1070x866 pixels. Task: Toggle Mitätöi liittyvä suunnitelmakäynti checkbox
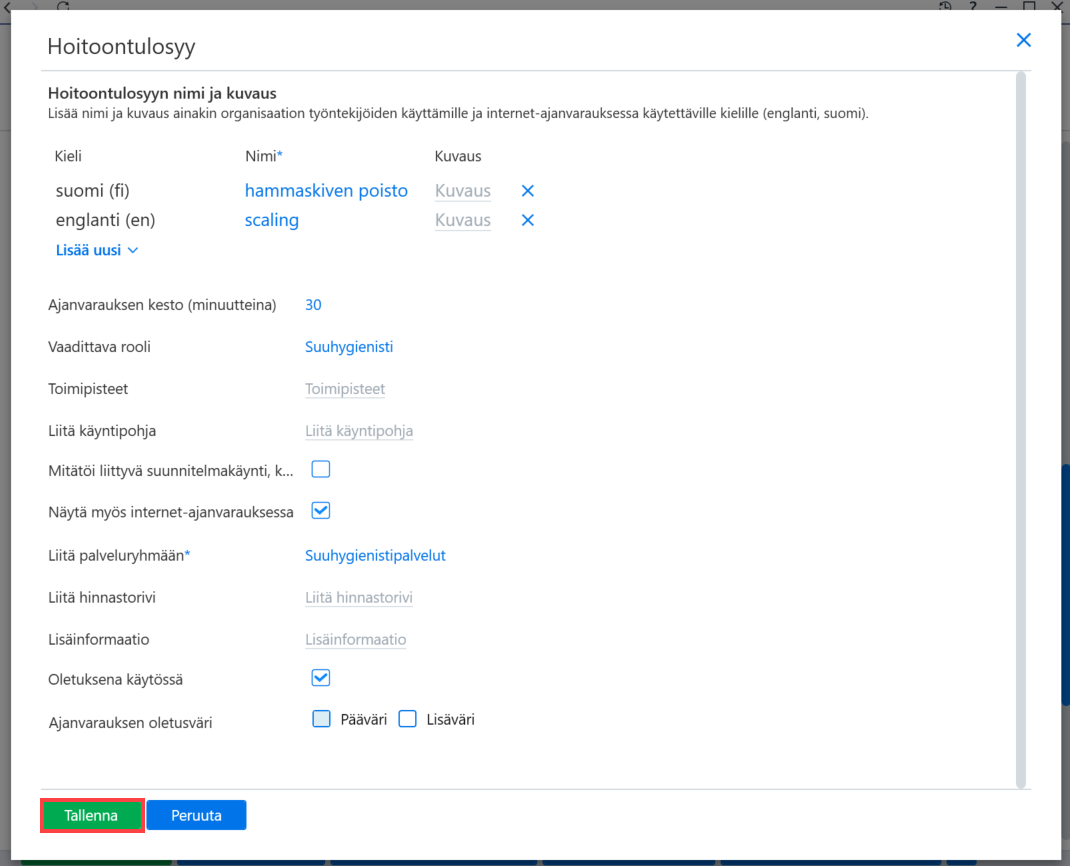pyautogui.click(x=321, y=470)
